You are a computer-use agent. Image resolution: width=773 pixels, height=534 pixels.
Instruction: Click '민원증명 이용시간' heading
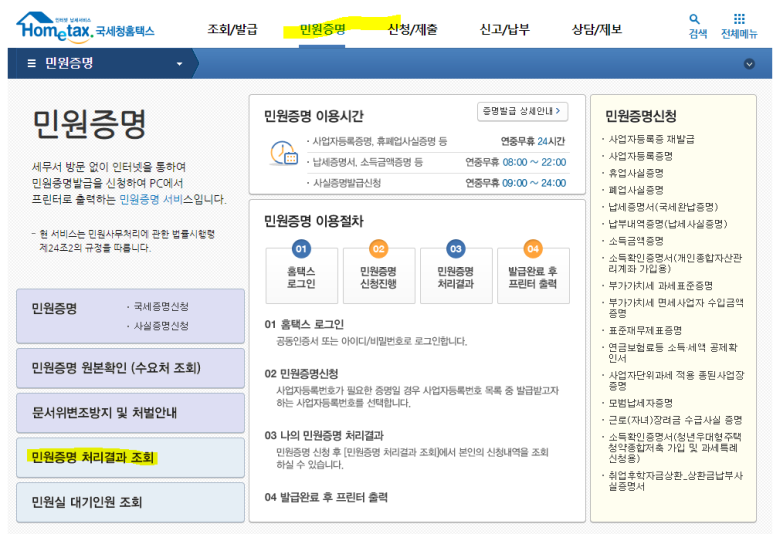coord(314,116)
